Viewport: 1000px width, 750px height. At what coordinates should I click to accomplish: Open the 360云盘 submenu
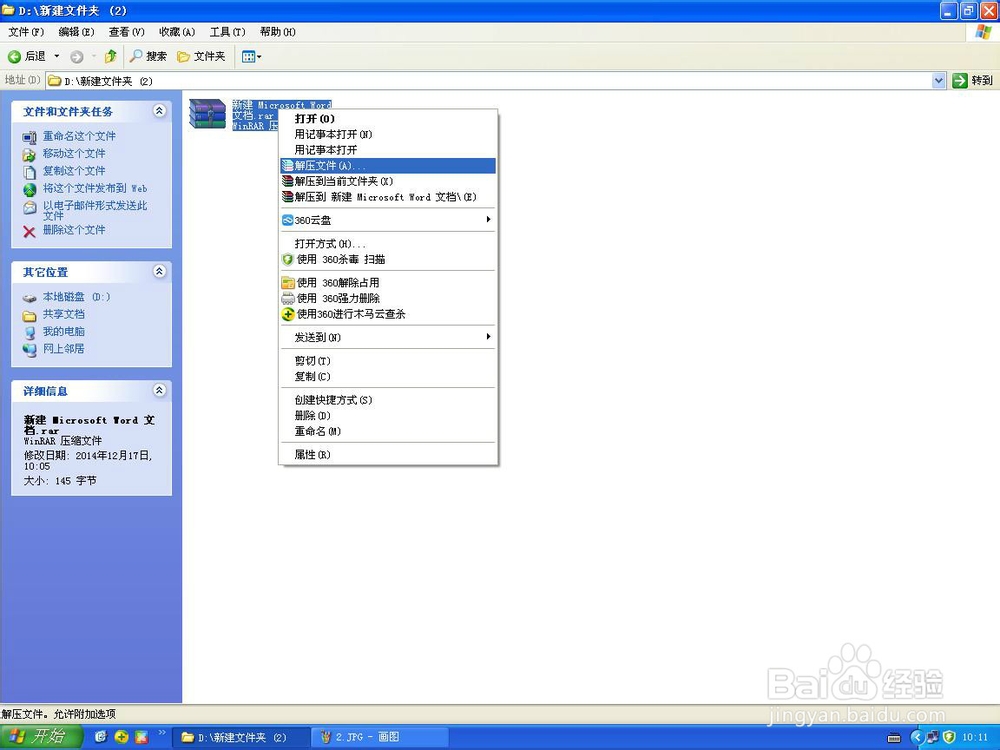[388, 220]
